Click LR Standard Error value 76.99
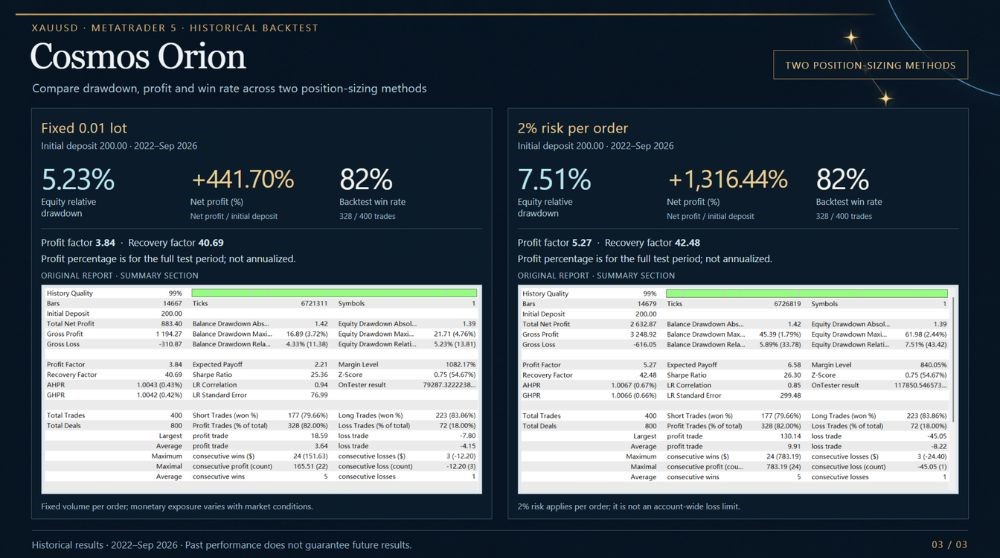The width and height of the screenshot is (1000, 558). 319,395
